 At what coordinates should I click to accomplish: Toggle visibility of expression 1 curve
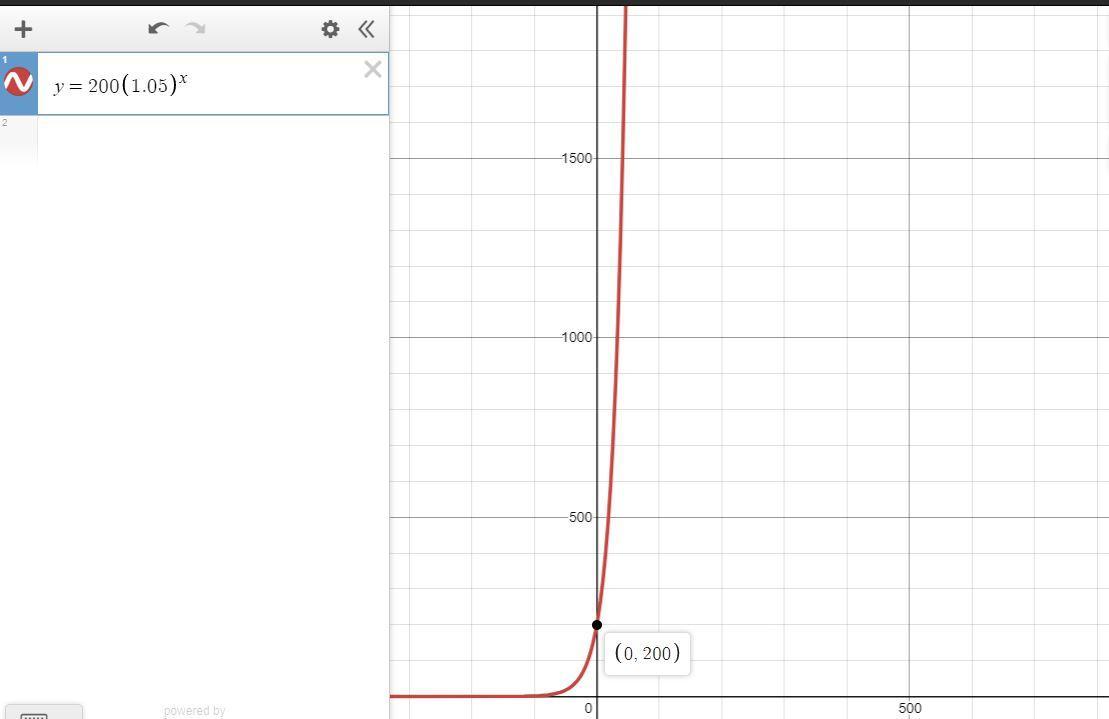click(x=19, y=83)
